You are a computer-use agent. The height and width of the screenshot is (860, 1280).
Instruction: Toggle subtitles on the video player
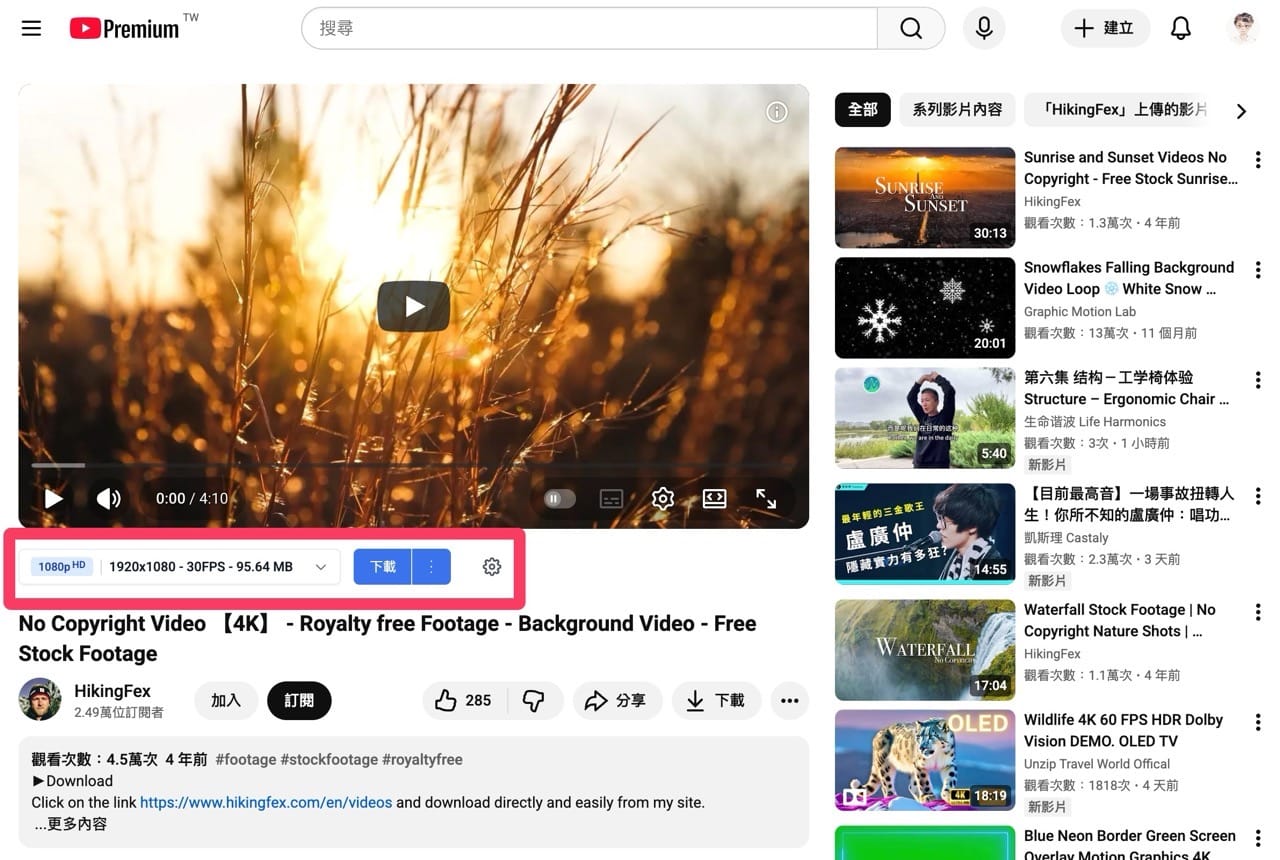pos(611,498)
